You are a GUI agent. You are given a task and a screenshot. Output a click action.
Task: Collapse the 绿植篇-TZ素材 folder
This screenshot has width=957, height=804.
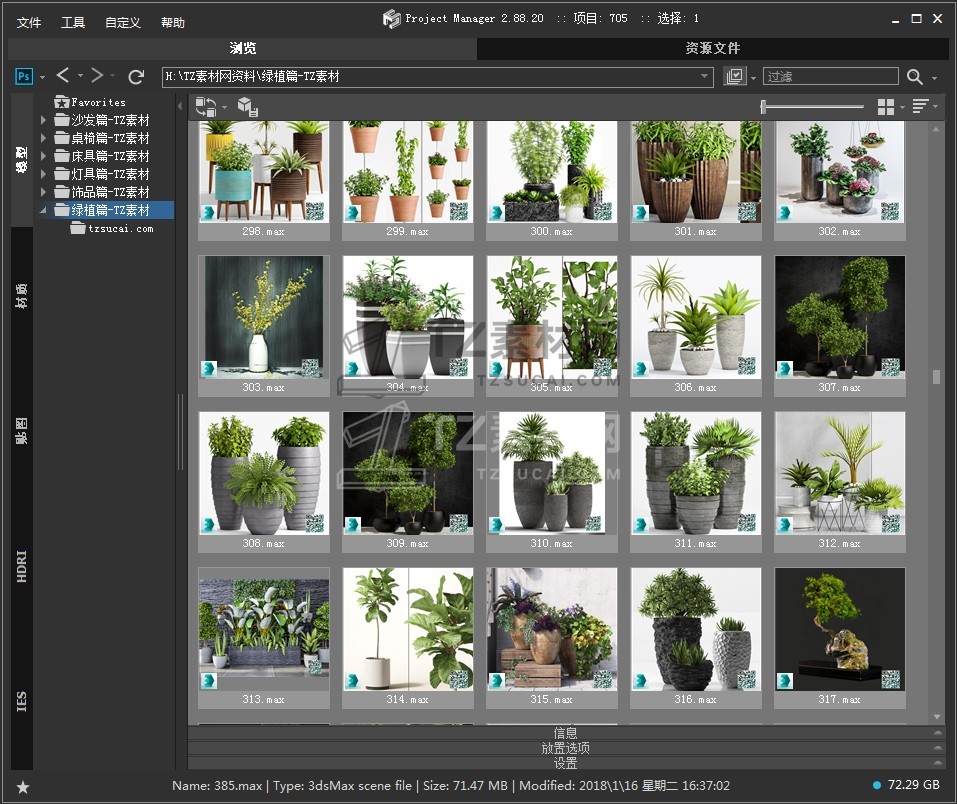coord(43,211)
